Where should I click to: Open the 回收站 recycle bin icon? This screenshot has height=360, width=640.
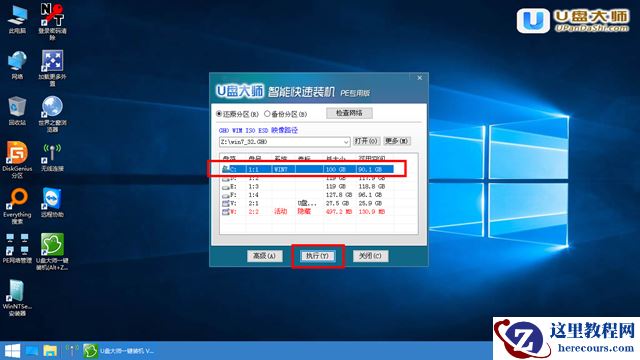click(17, 111)
